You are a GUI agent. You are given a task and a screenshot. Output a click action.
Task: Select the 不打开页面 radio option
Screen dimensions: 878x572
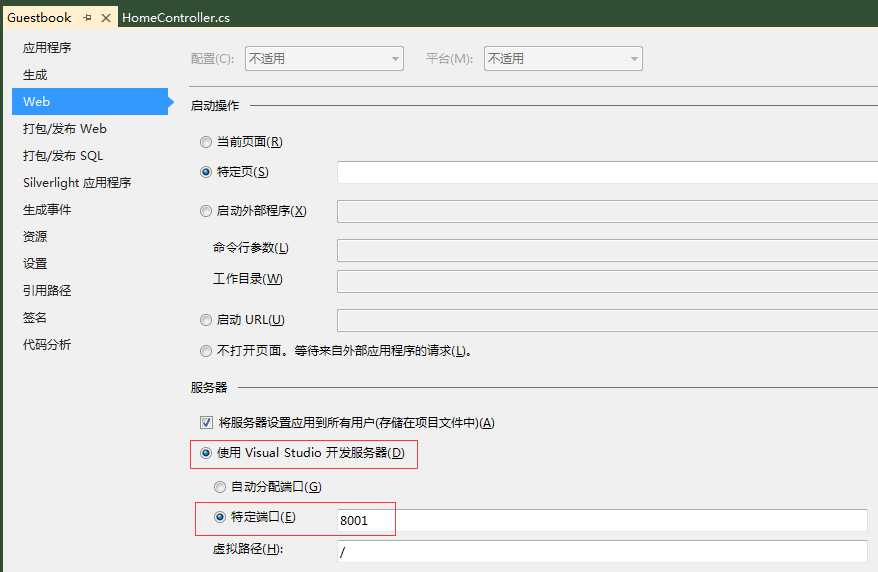(206, 351)
